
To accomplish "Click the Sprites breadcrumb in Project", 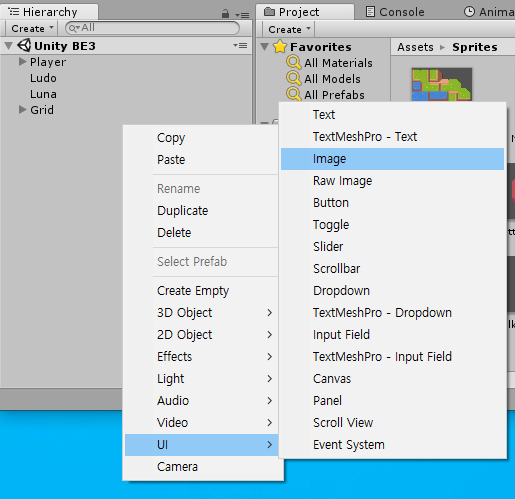I will pos(475,47).
